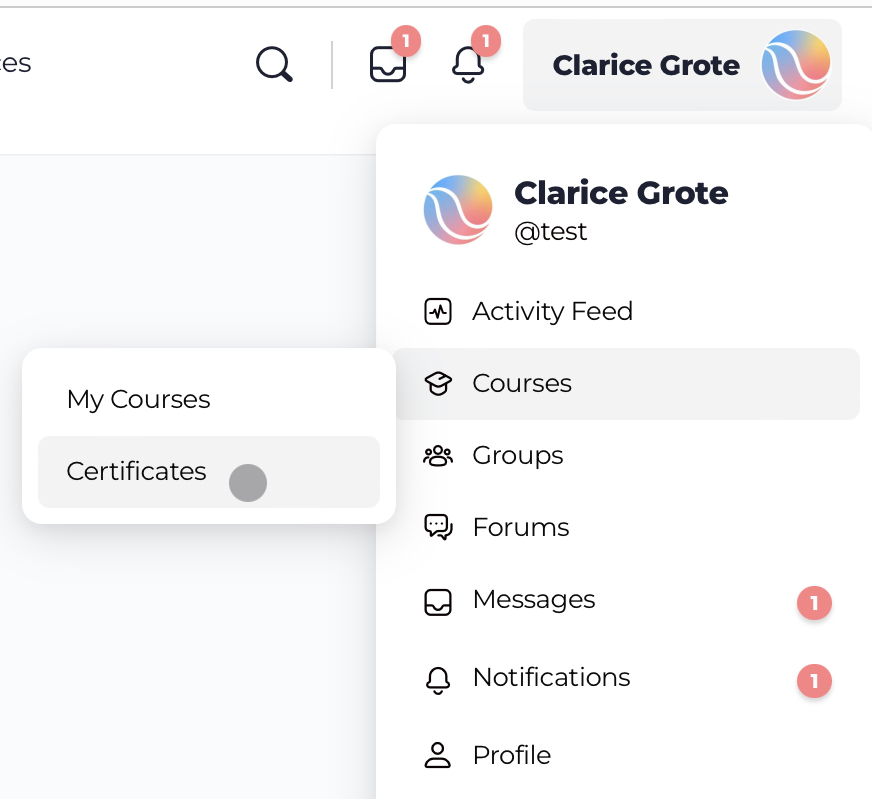The height and width of the screenshot is (799, 872).
Task: Expand the Clarice Grote header user menu
Action: pos(682,65)
